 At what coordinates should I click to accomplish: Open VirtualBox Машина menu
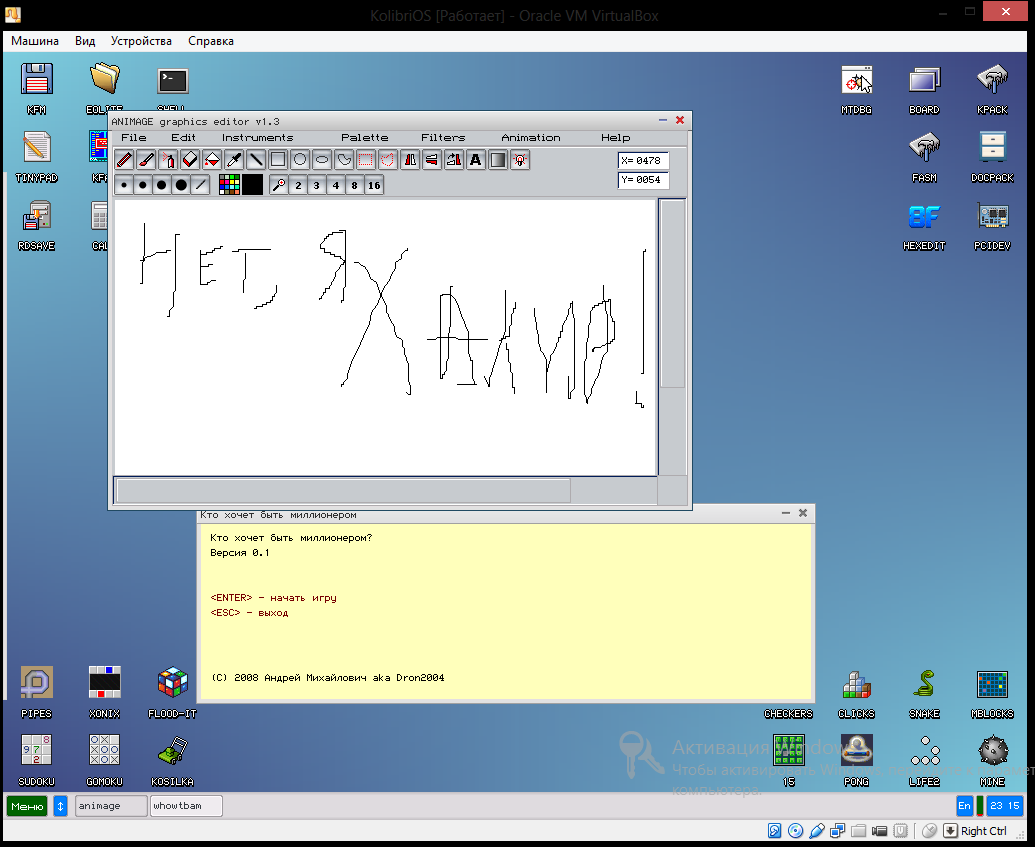pos(35,41)
